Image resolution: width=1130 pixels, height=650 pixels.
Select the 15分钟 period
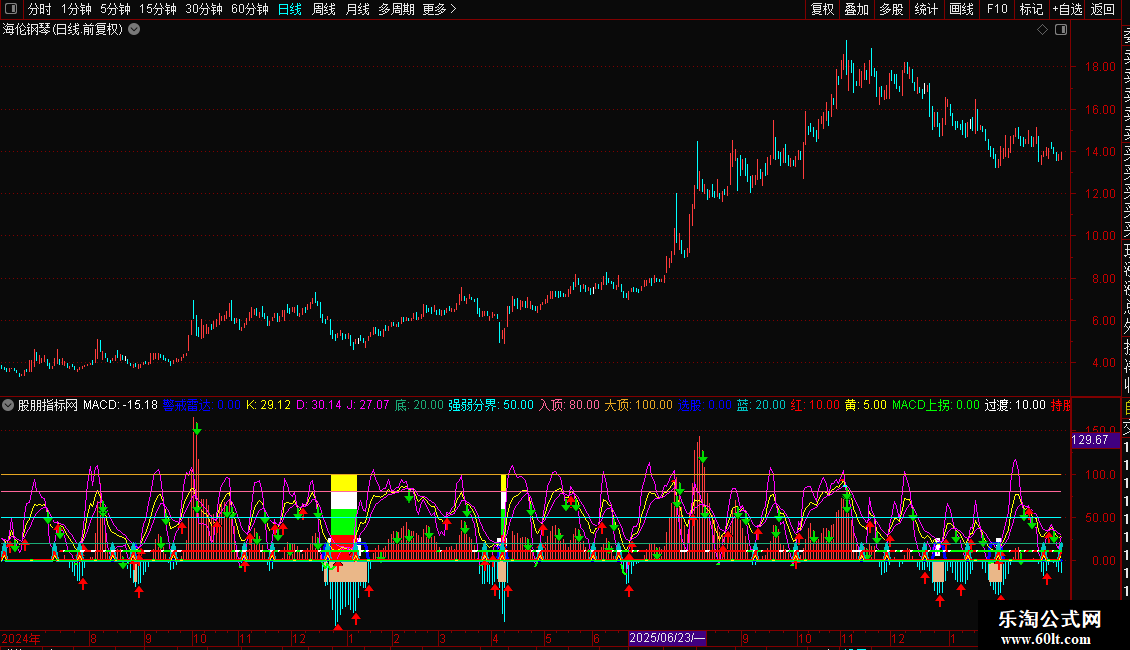coord(158,9)
